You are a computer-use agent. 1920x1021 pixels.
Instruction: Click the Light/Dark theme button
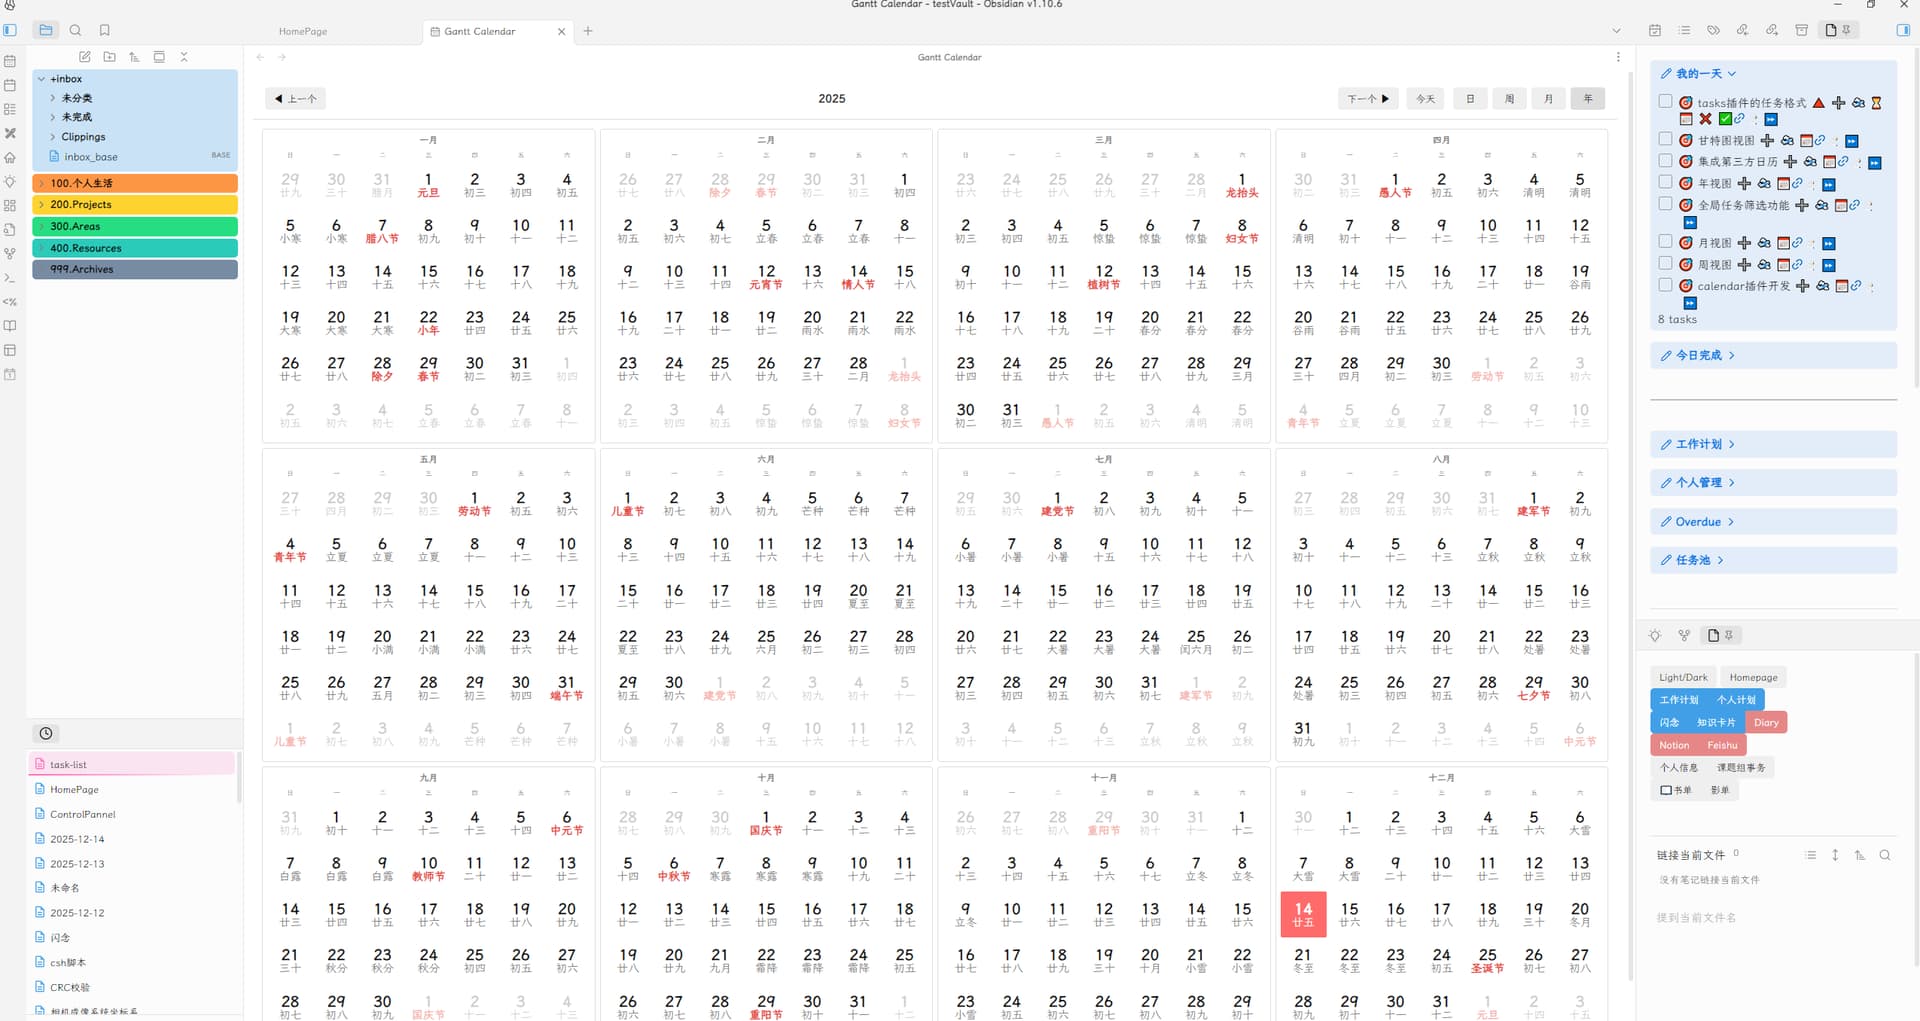(1683, 677)
